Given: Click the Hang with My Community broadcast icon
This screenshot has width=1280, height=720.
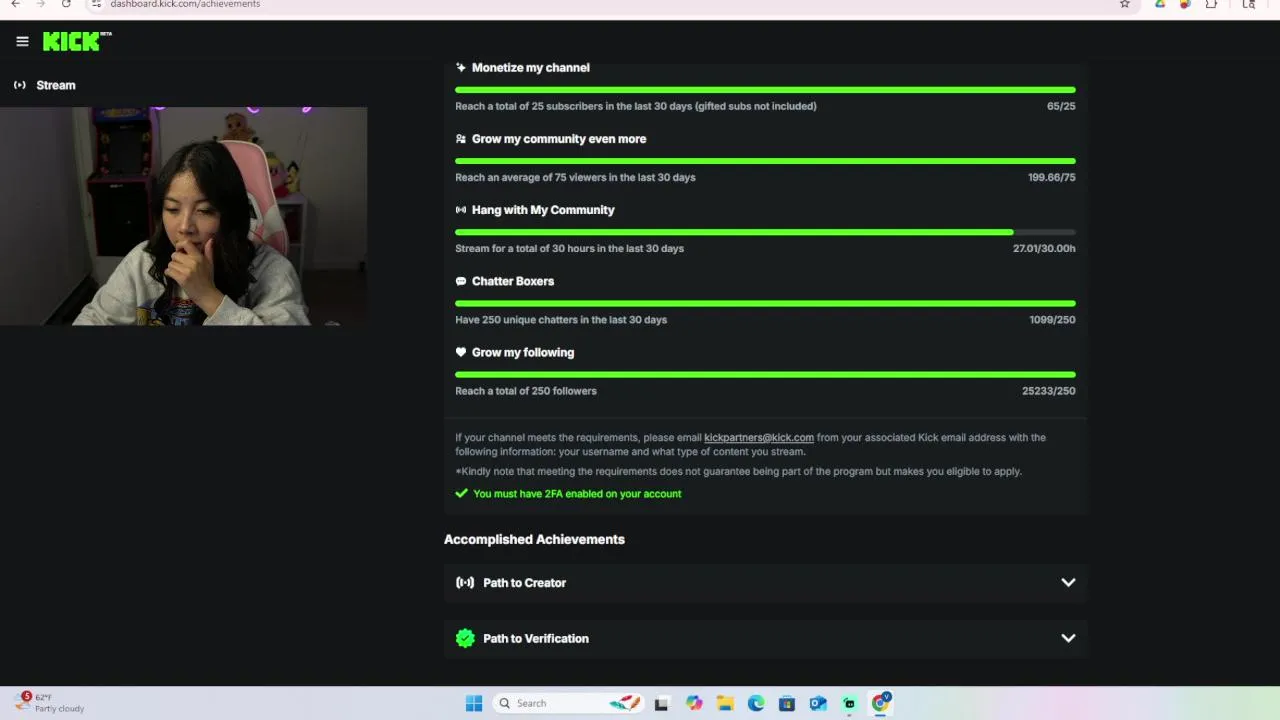Looking at the screenshot, I should [x=461, y=210].
